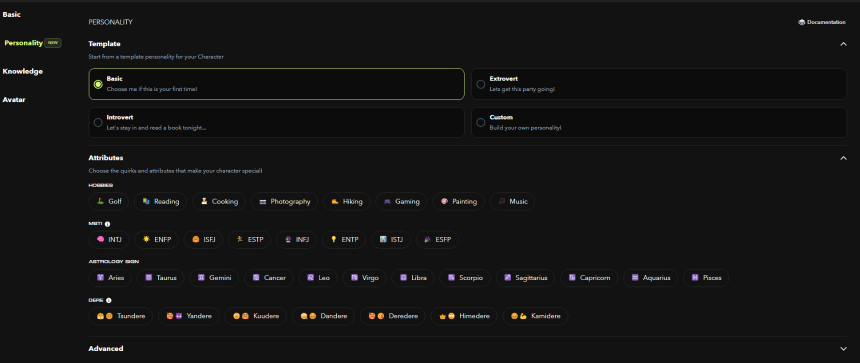
Task: Choose the Introvert template radio button
Action: point(98,123)
